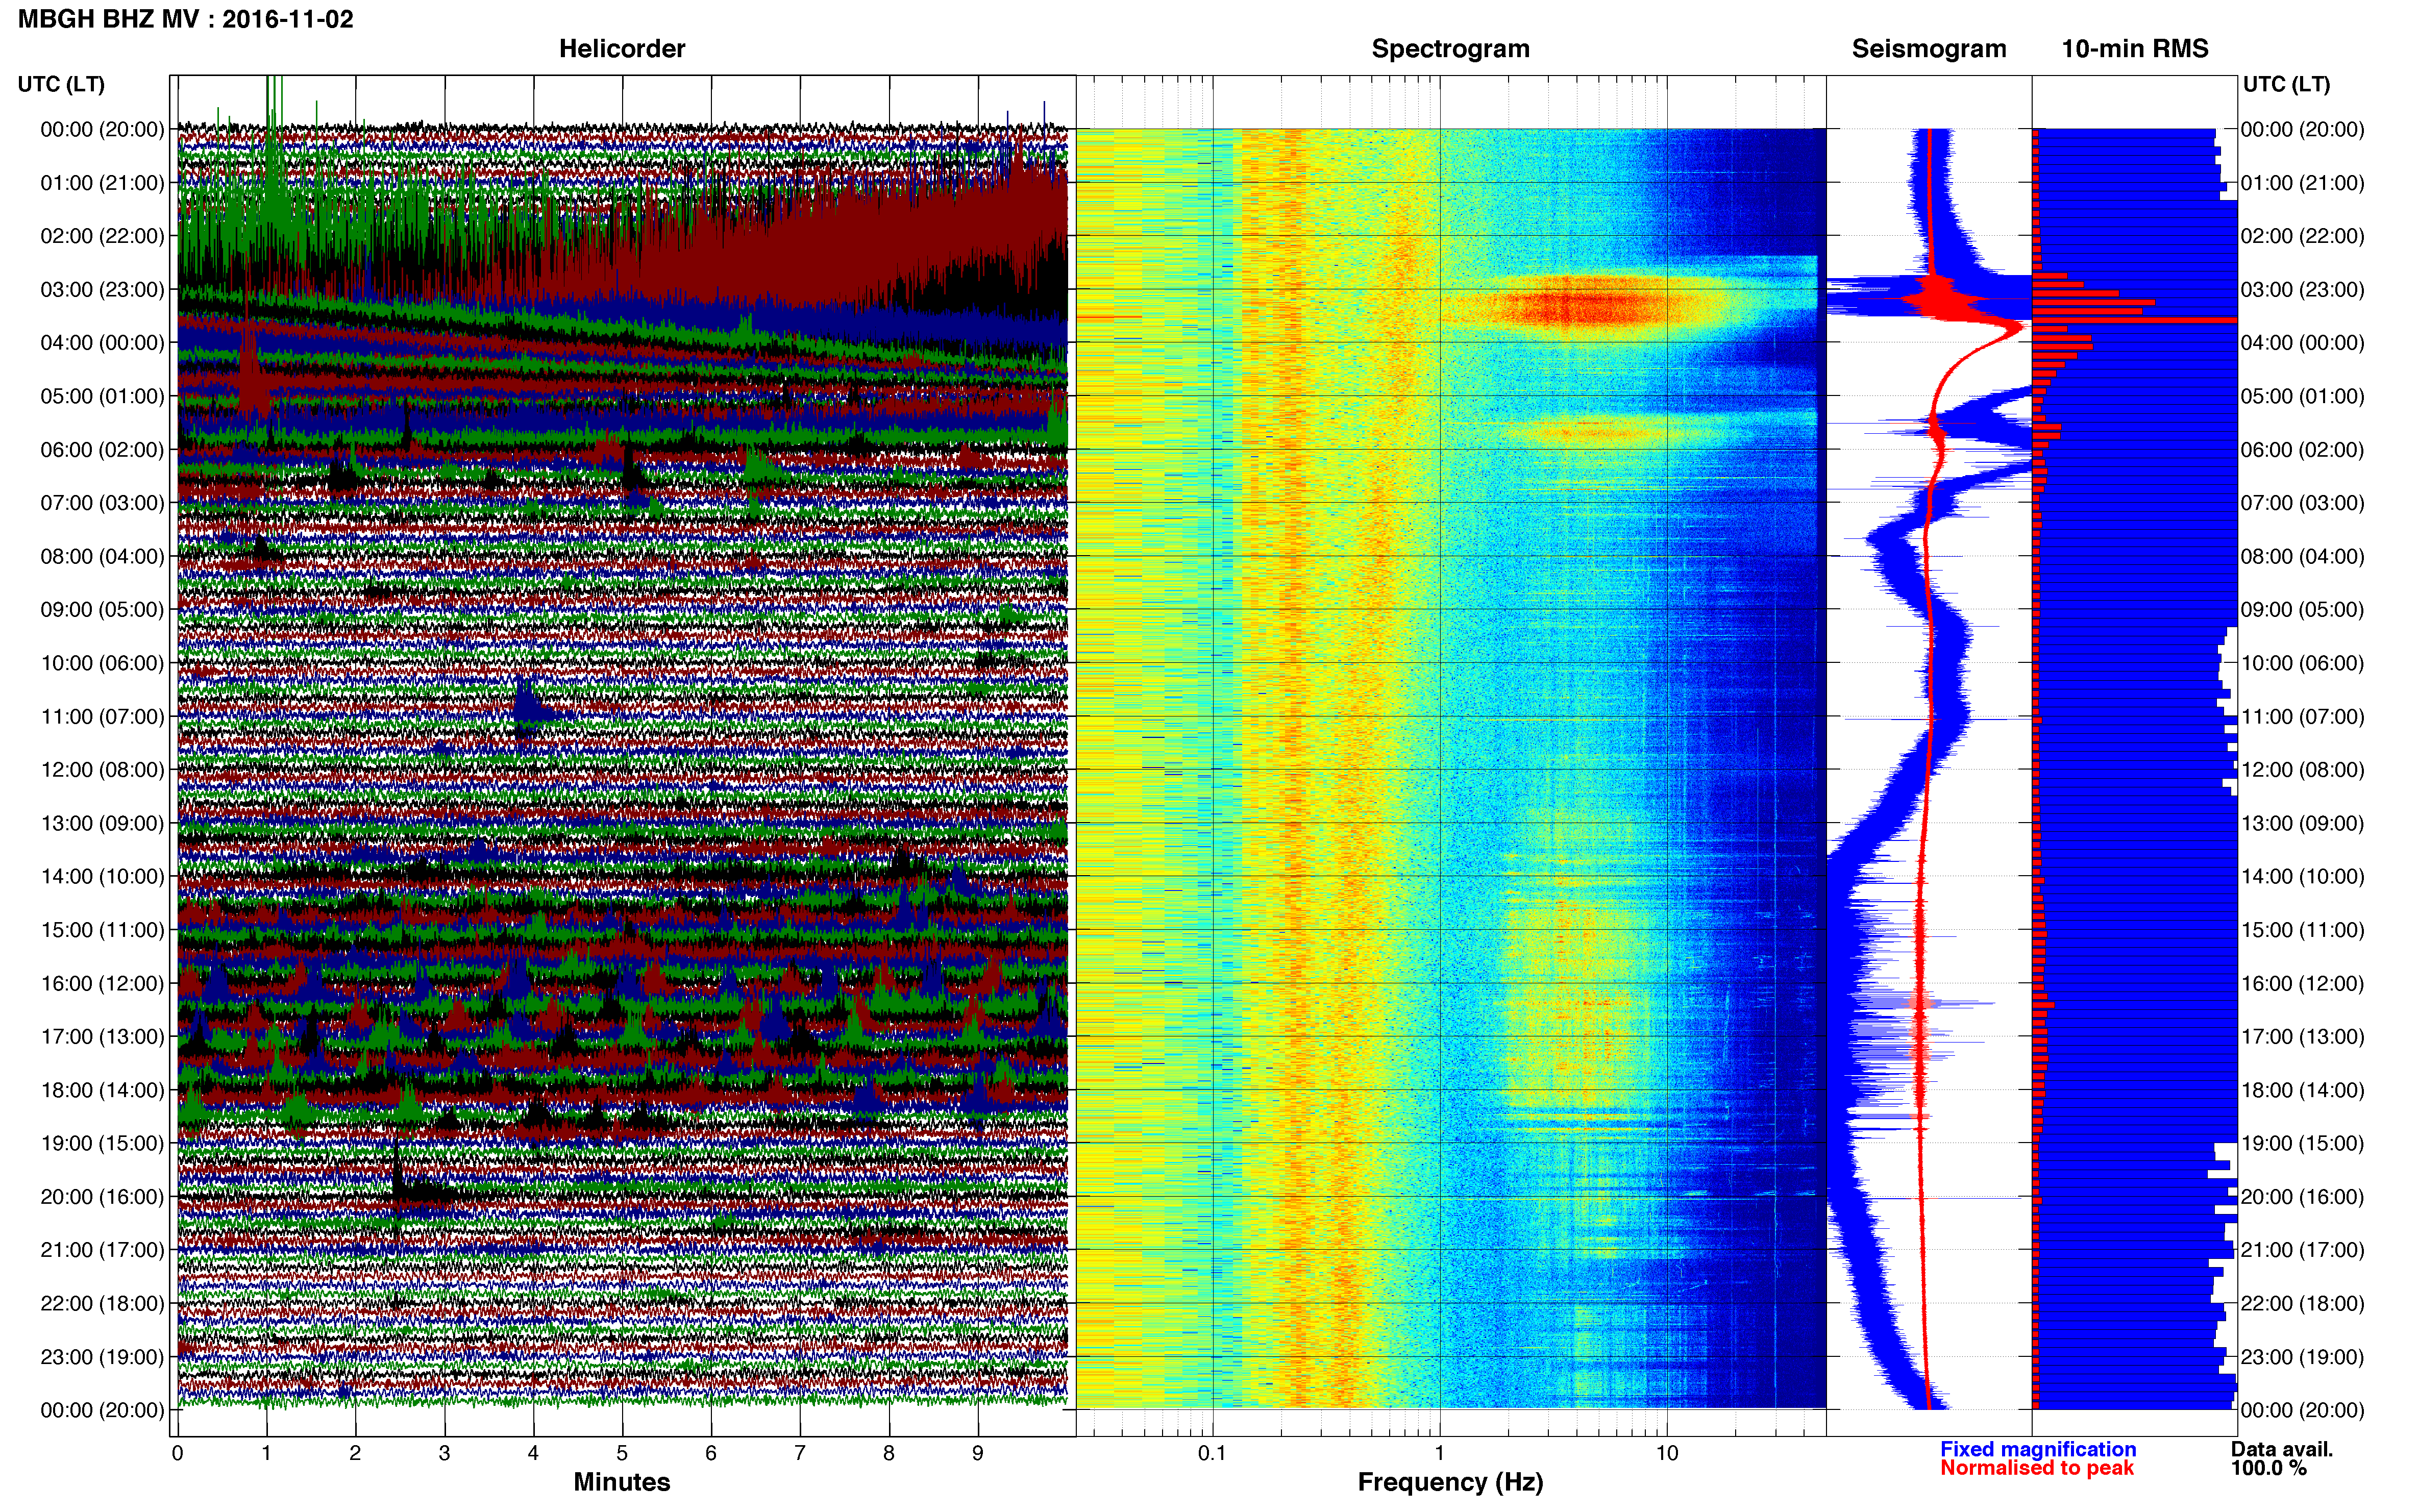
Task: Click the right 09:00 (05:00) time label
Action: pyautogui.click(x=2303, y=610)
